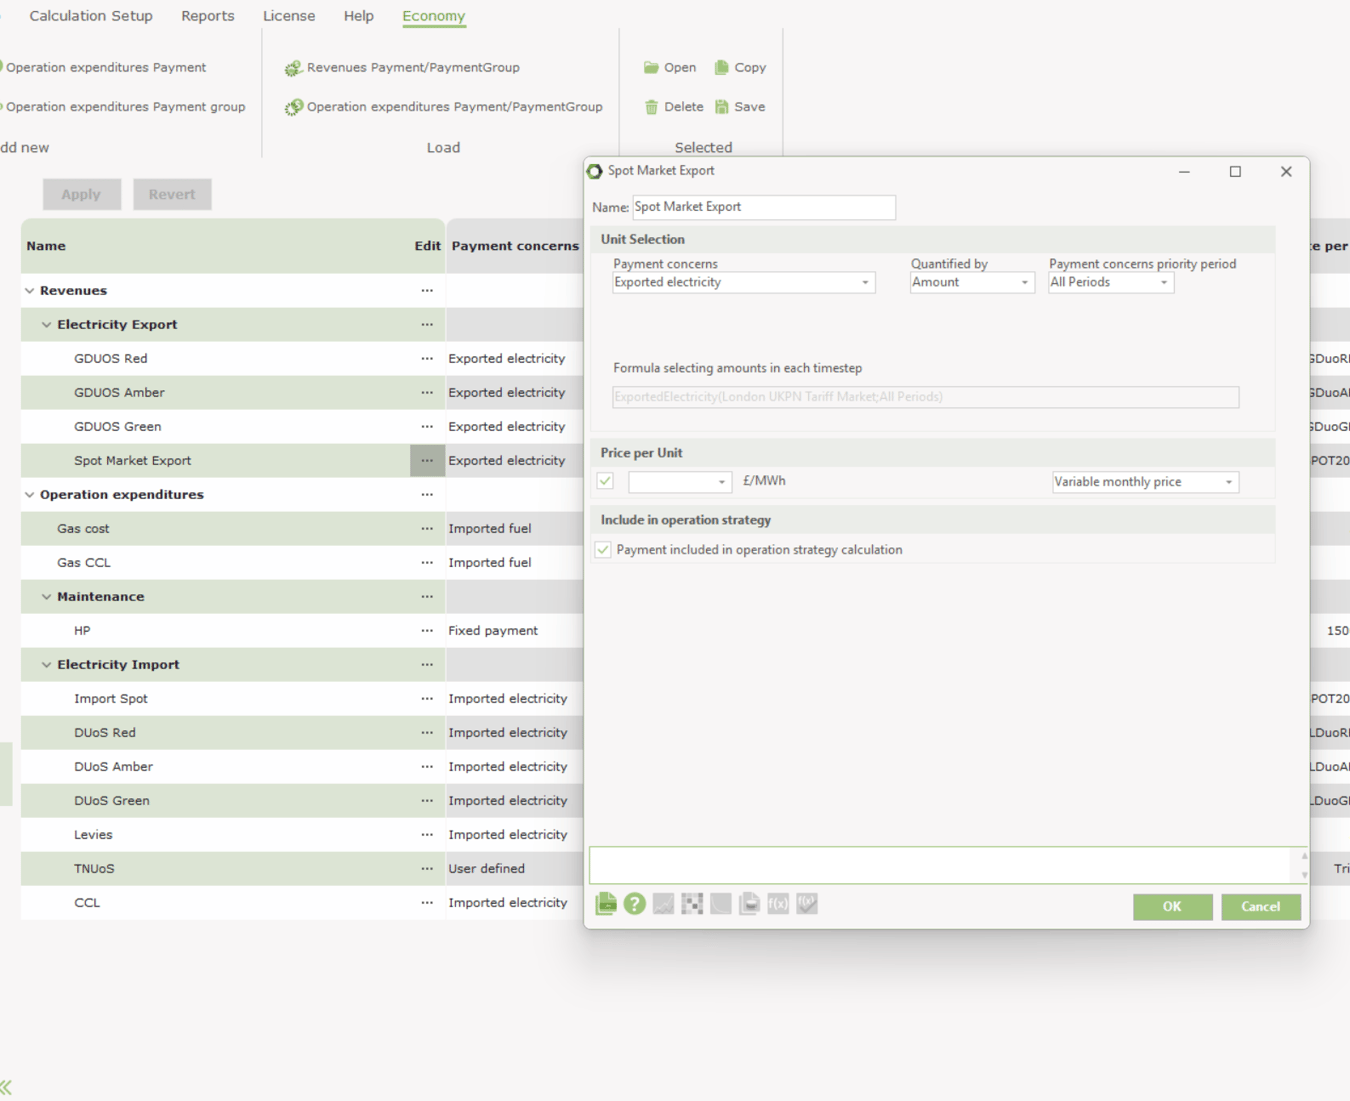This screenshot has width=1350, height=1101.
Task: Click the Open folder icon in the ribbon
Action: coord(651,67)
